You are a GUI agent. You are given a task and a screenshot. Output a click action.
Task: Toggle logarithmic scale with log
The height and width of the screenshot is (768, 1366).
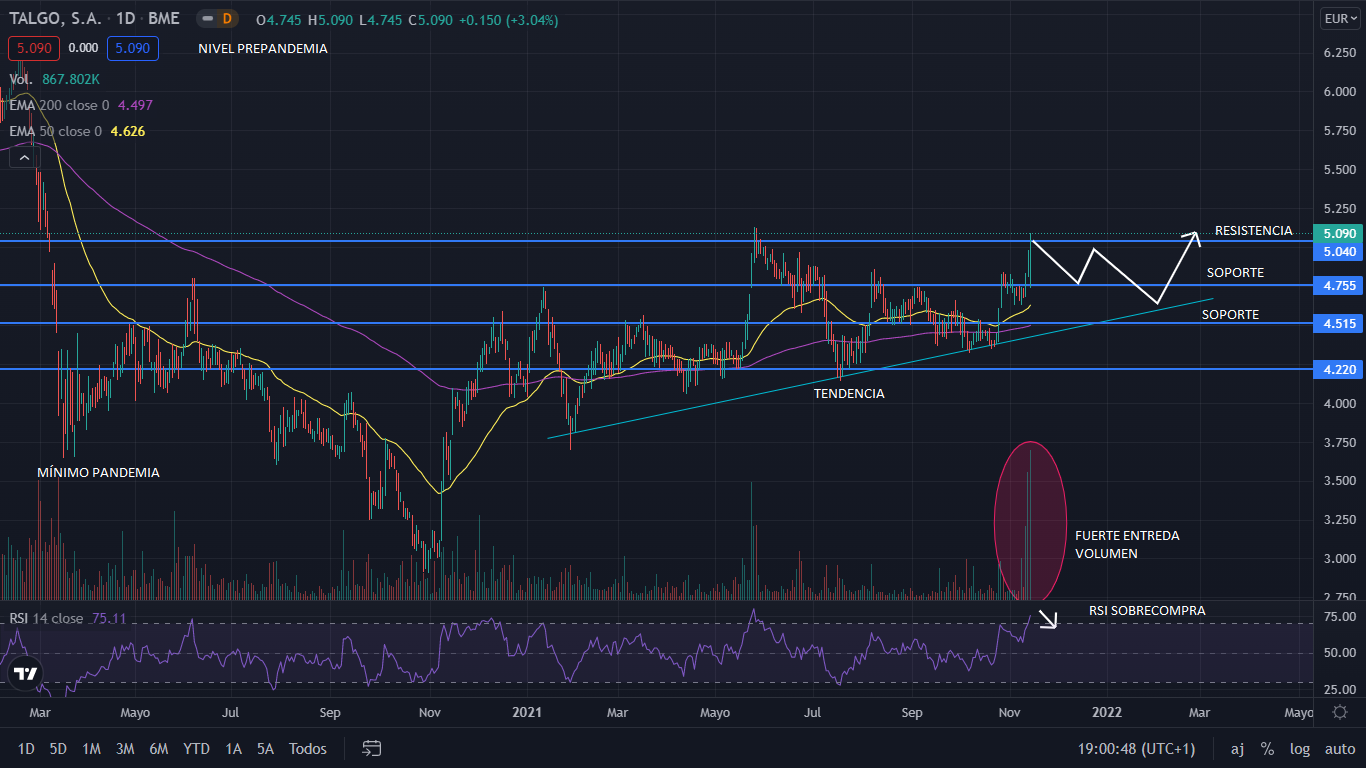click(x=1299, y=748)
